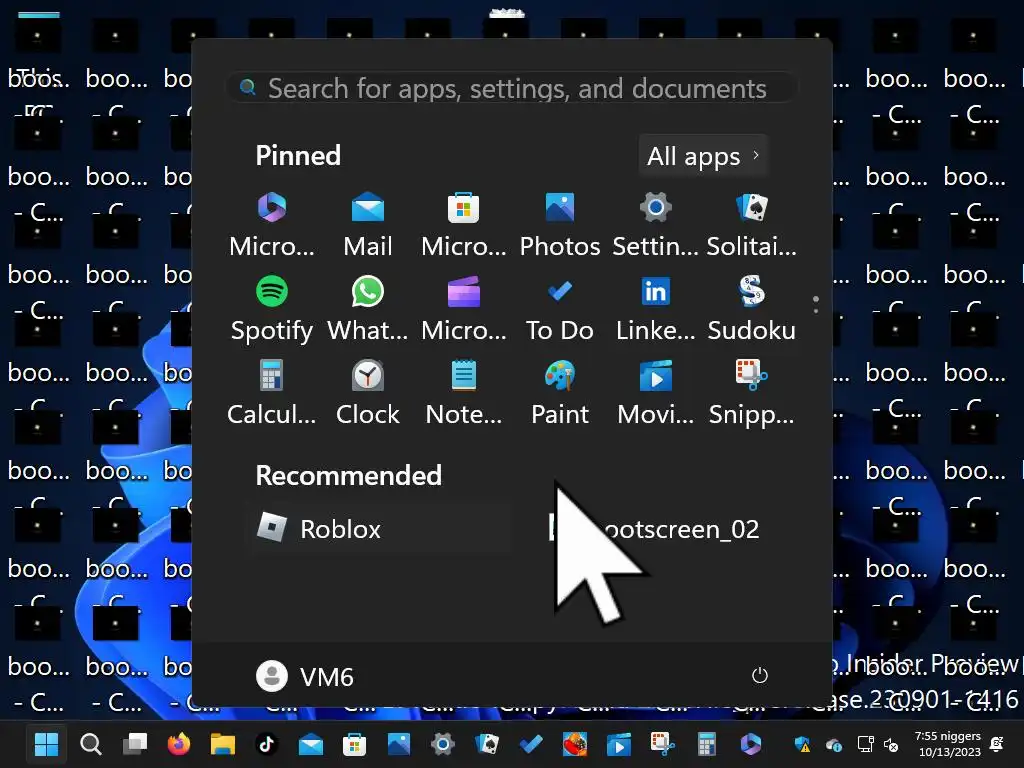This screenshot has height=768, width=1024.
Task: Open the notification bell in the tray
Action: pyautogui.click(x=997, y=744)
